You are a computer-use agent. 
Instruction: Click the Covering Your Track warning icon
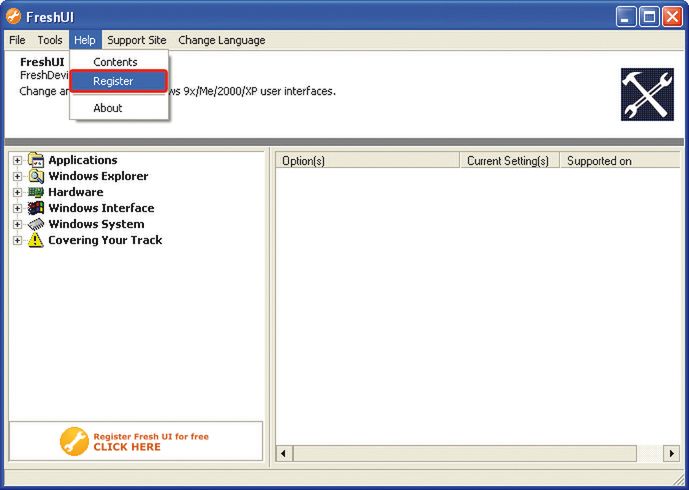[36, 240]
